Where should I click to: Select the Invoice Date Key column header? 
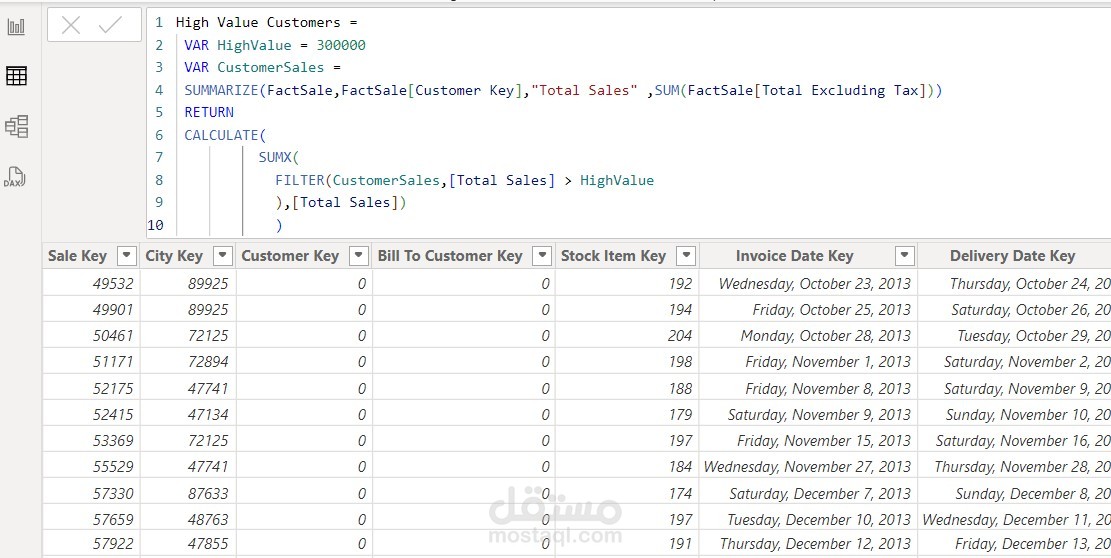(794, 256)
